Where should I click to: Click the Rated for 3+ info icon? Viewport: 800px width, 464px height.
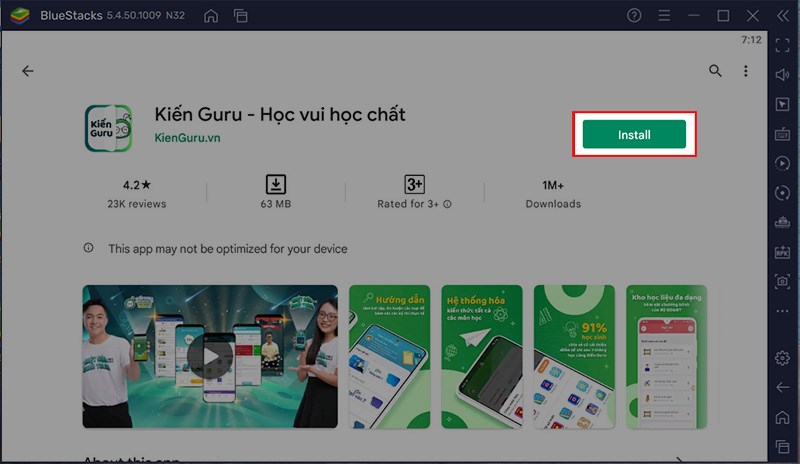pos(447,204)
